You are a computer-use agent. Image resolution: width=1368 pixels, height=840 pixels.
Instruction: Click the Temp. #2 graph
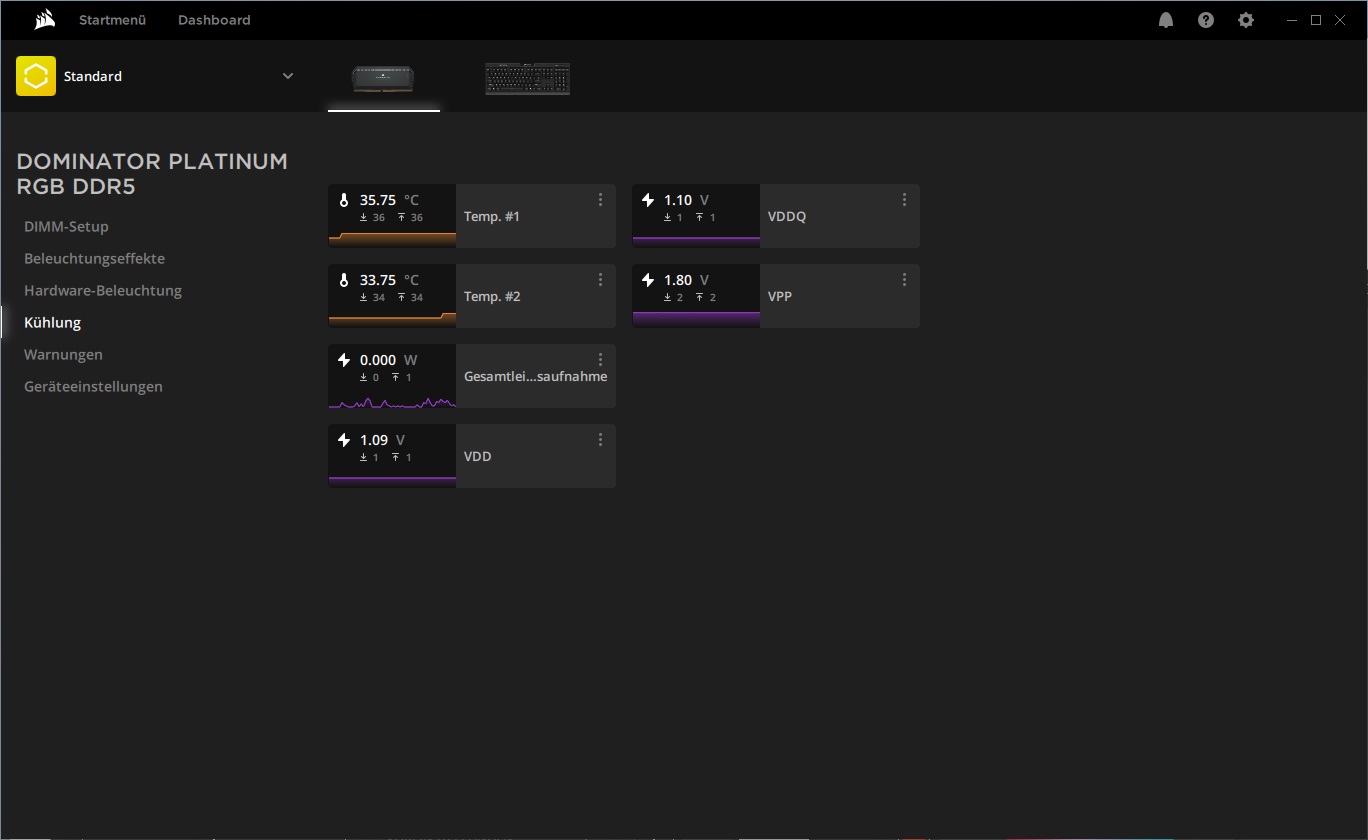point(392,318)
